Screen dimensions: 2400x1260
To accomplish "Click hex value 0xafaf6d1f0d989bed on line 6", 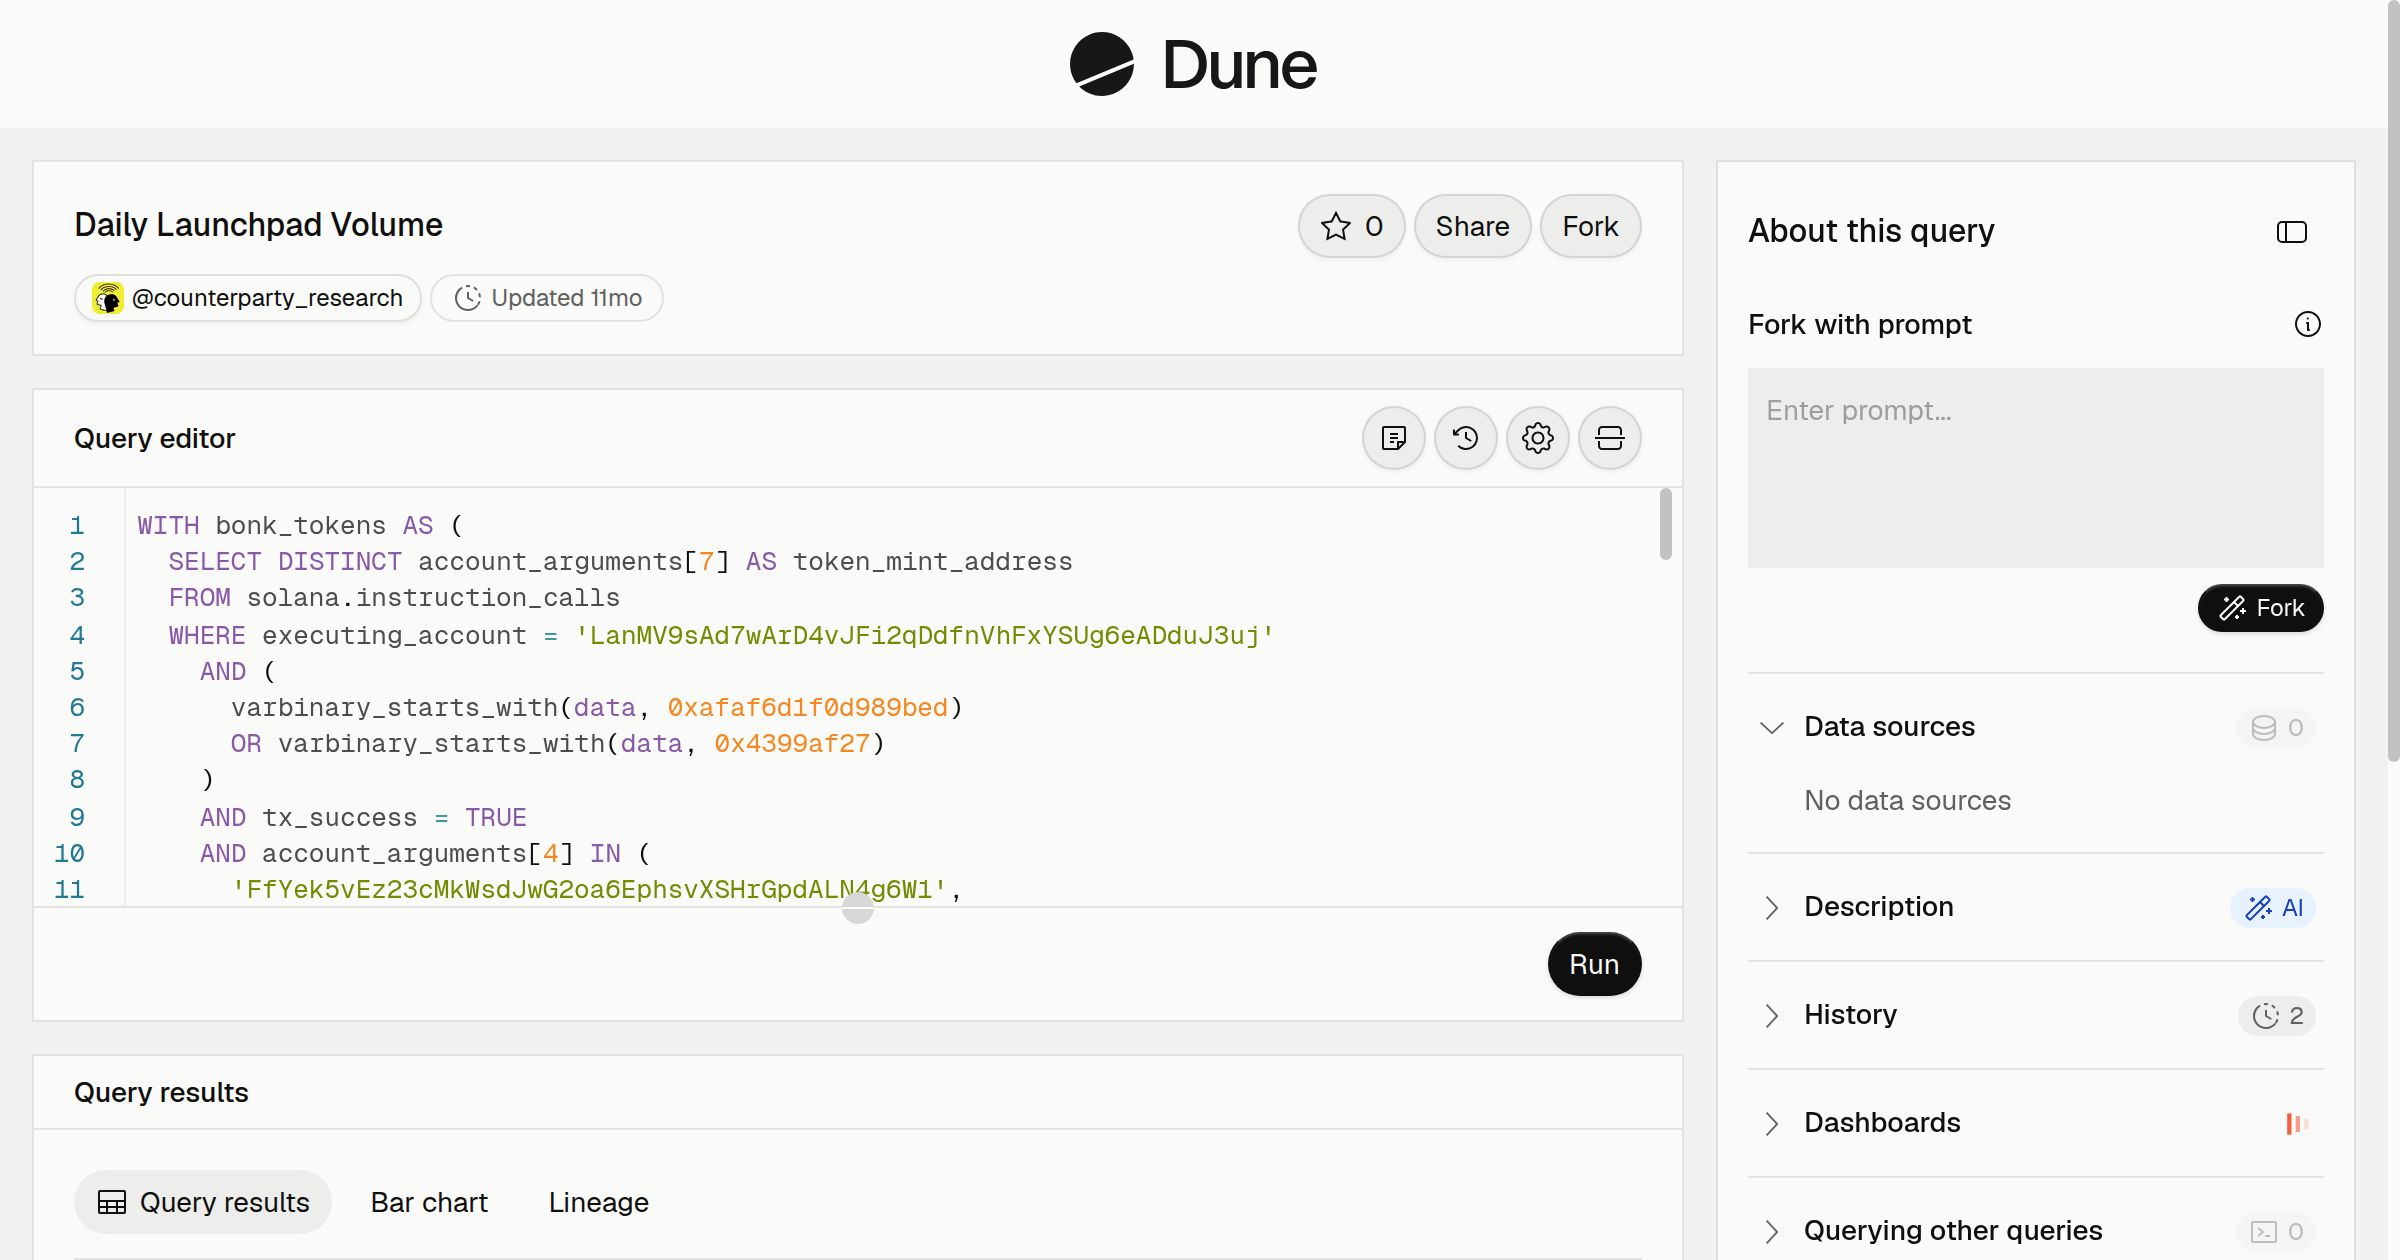I will coord(807,708).
